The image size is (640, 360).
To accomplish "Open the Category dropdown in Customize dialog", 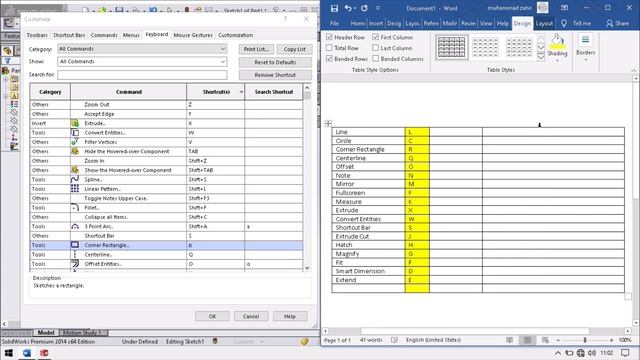I will [142, 49].
